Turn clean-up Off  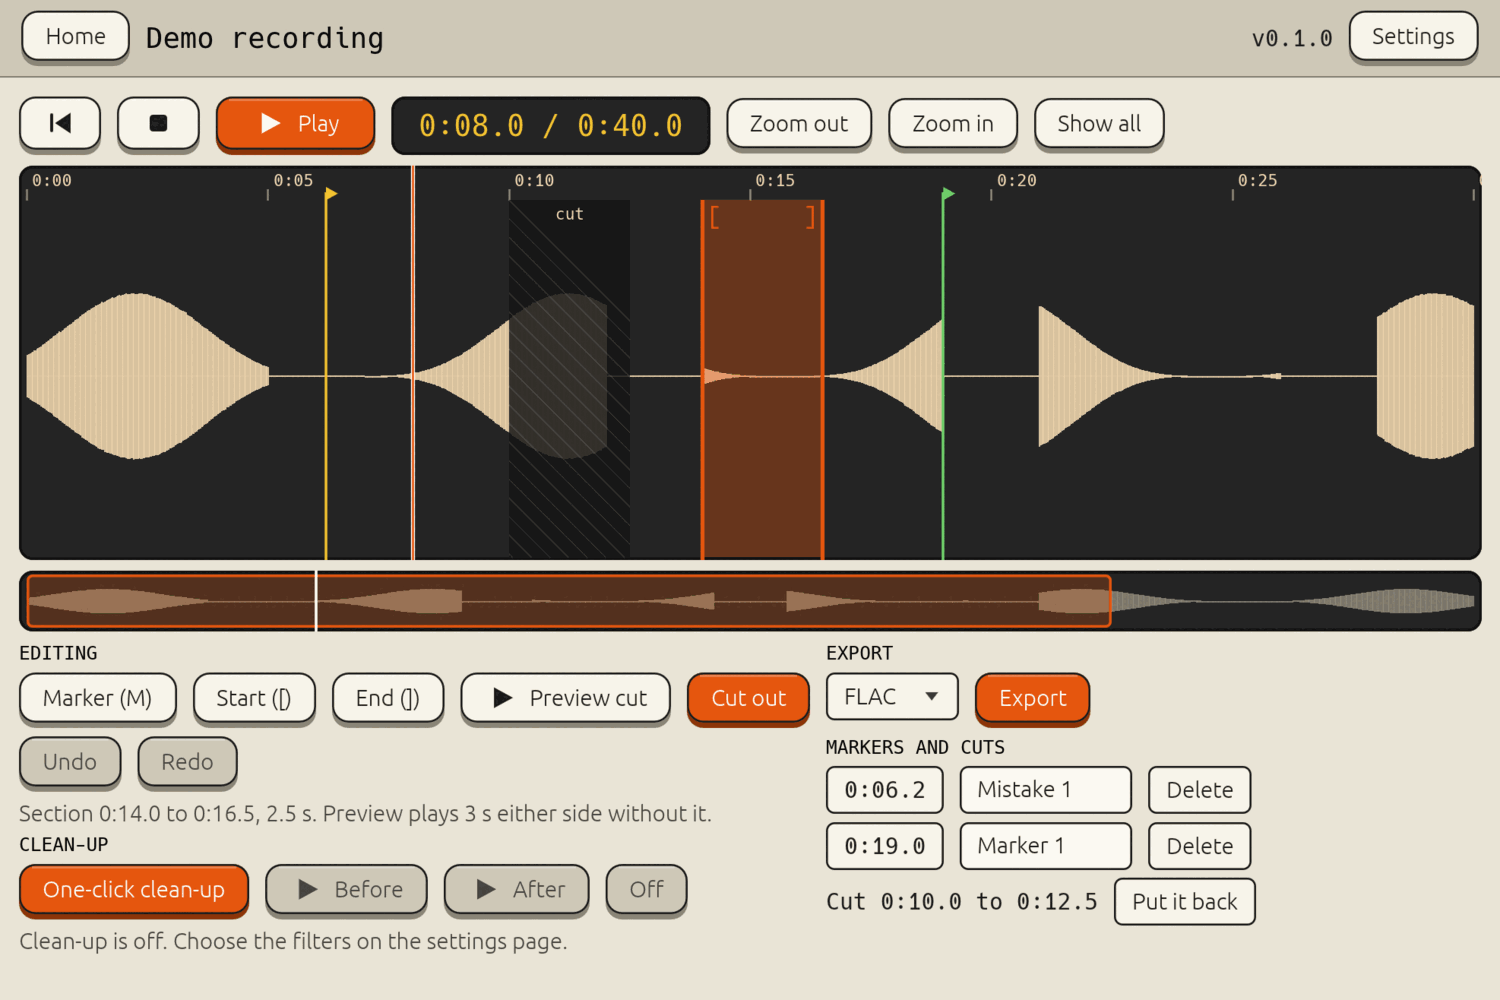point(646,889)
